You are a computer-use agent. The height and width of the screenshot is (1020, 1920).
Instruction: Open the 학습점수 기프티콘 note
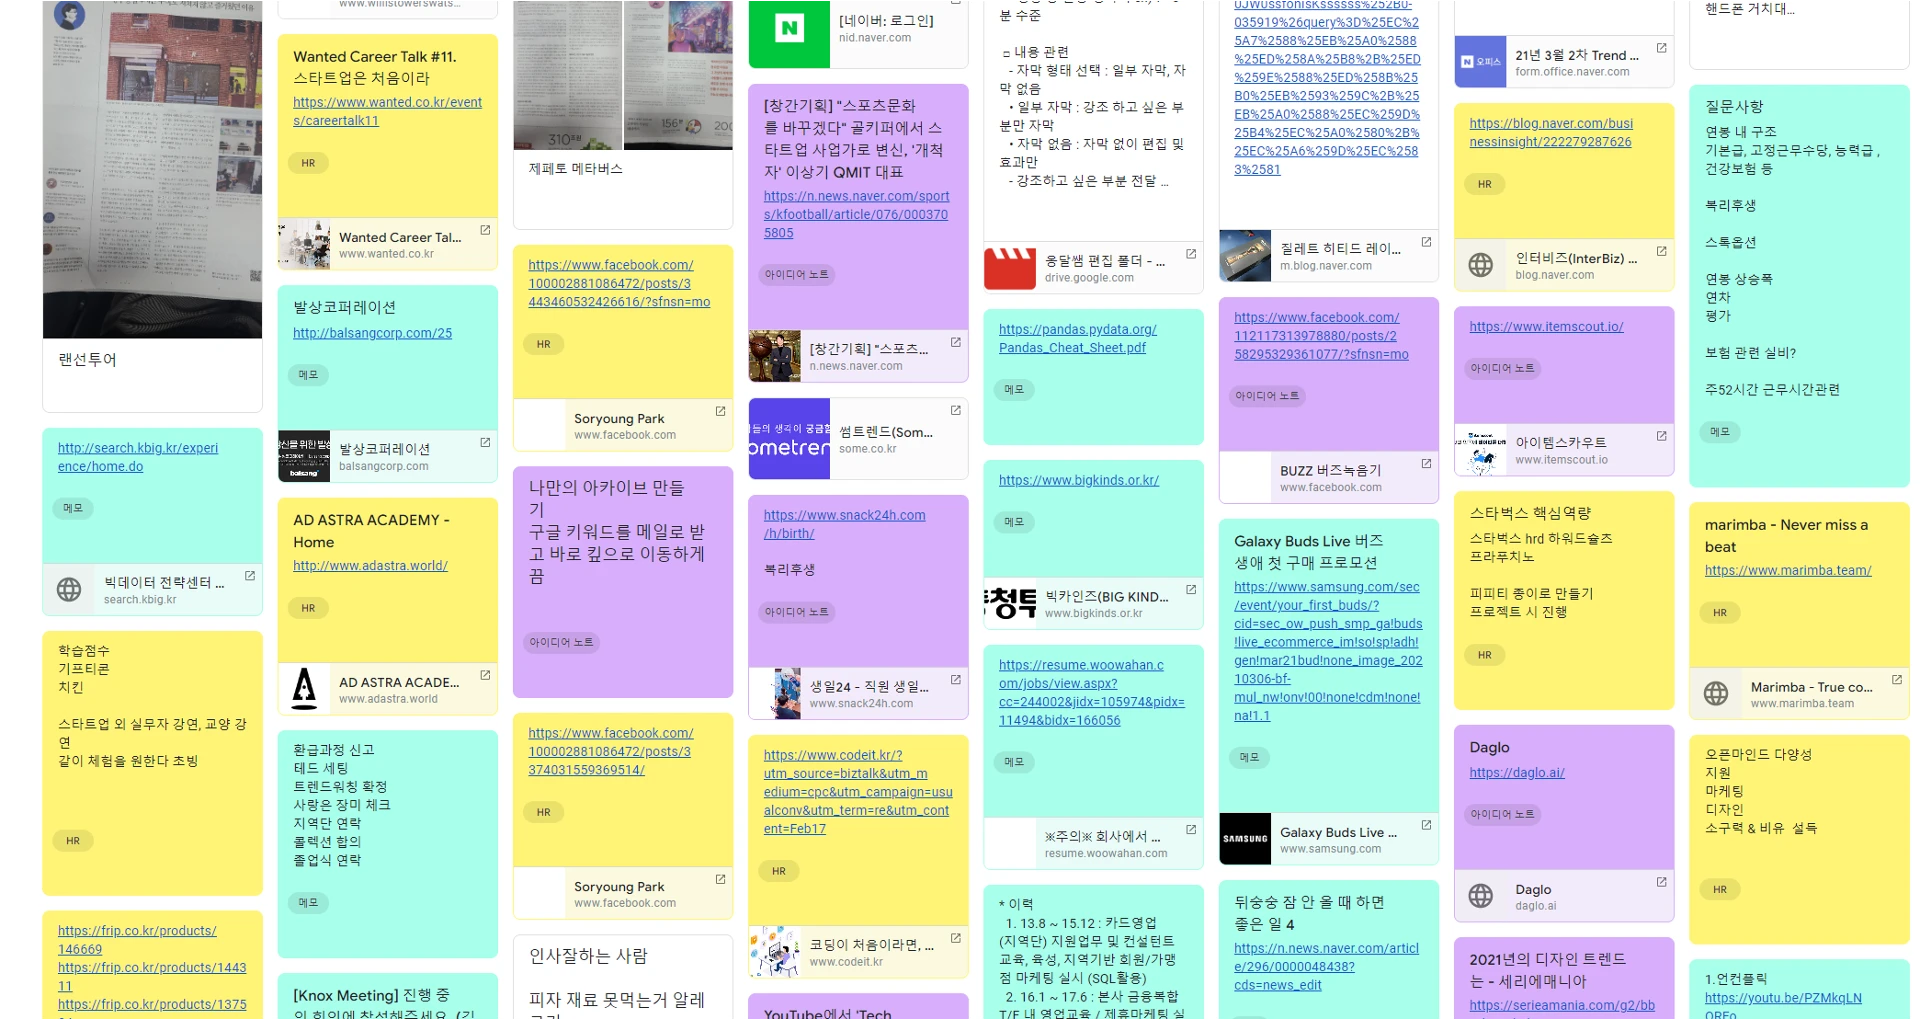coord(152,763)
